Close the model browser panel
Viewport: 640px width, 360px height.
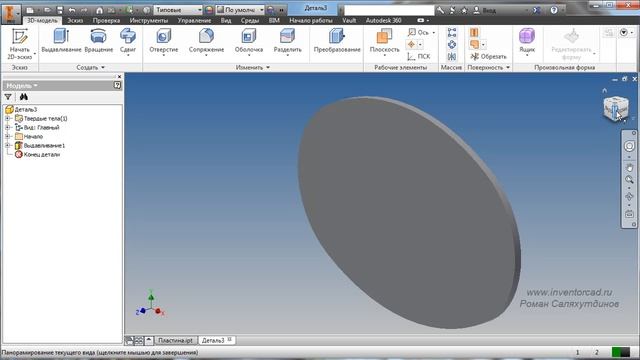click(119, 77)
